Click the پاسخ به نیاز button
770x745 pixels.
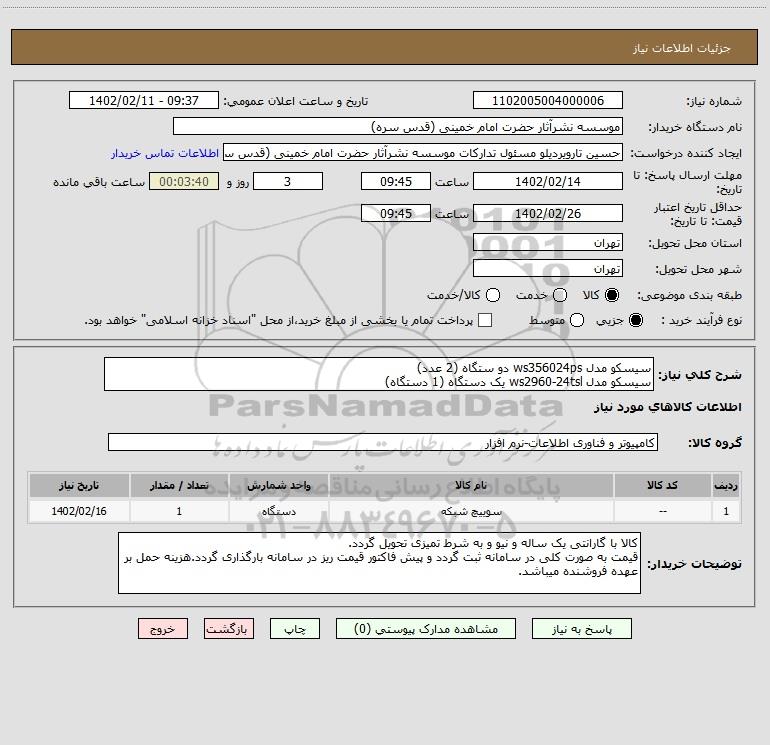pyautogui.click(x=581, y=629)
